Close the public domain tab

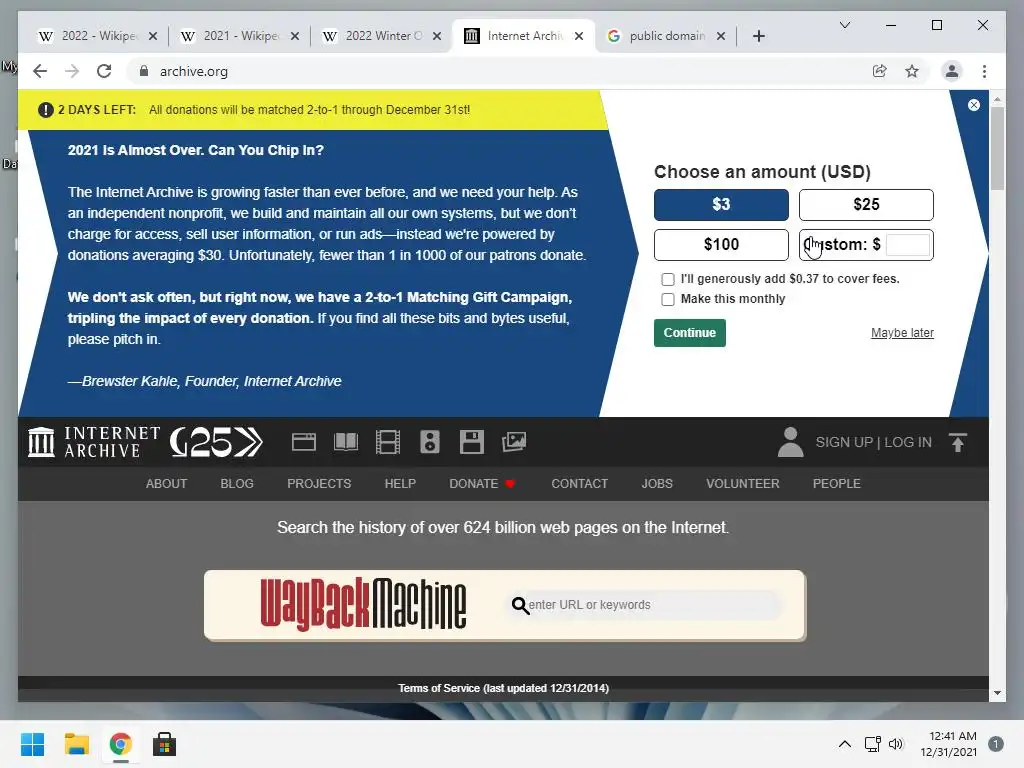point(721,36)
